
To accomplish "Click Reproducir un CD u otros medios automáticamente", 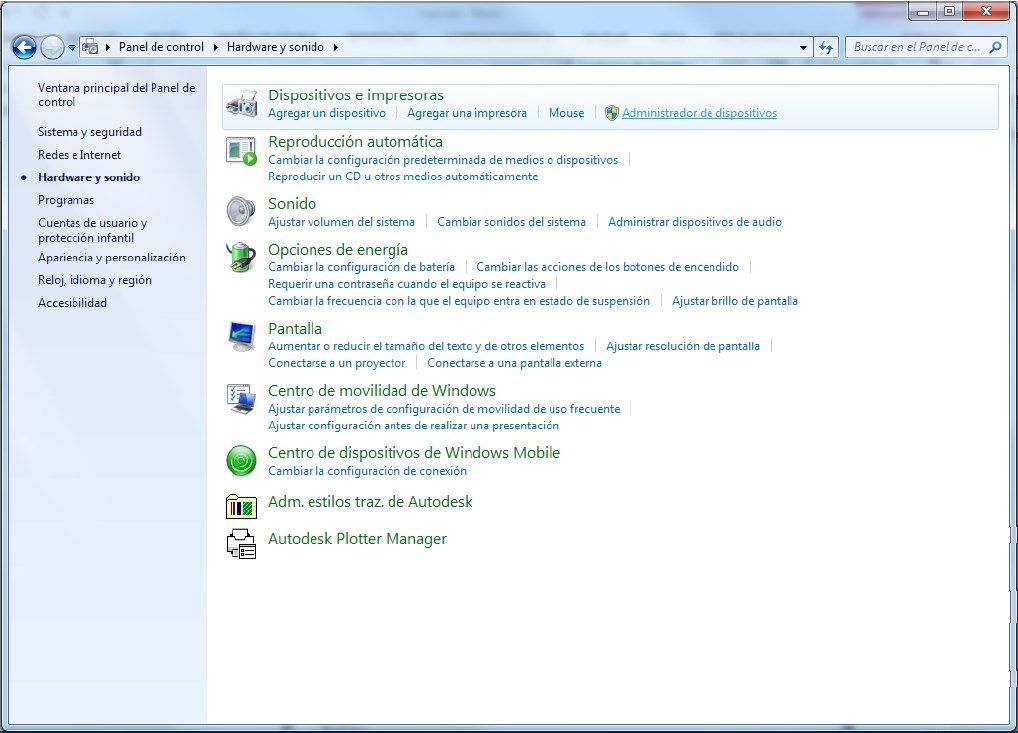I will point(403,177).
